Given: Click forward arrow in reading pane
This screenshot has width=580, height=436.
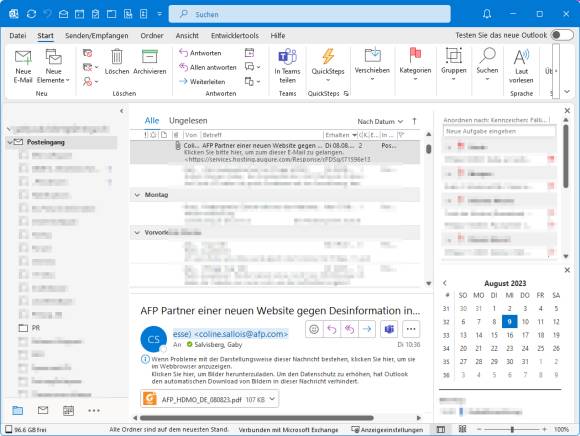Looking at the screenshot, I should tap(367, 329).
